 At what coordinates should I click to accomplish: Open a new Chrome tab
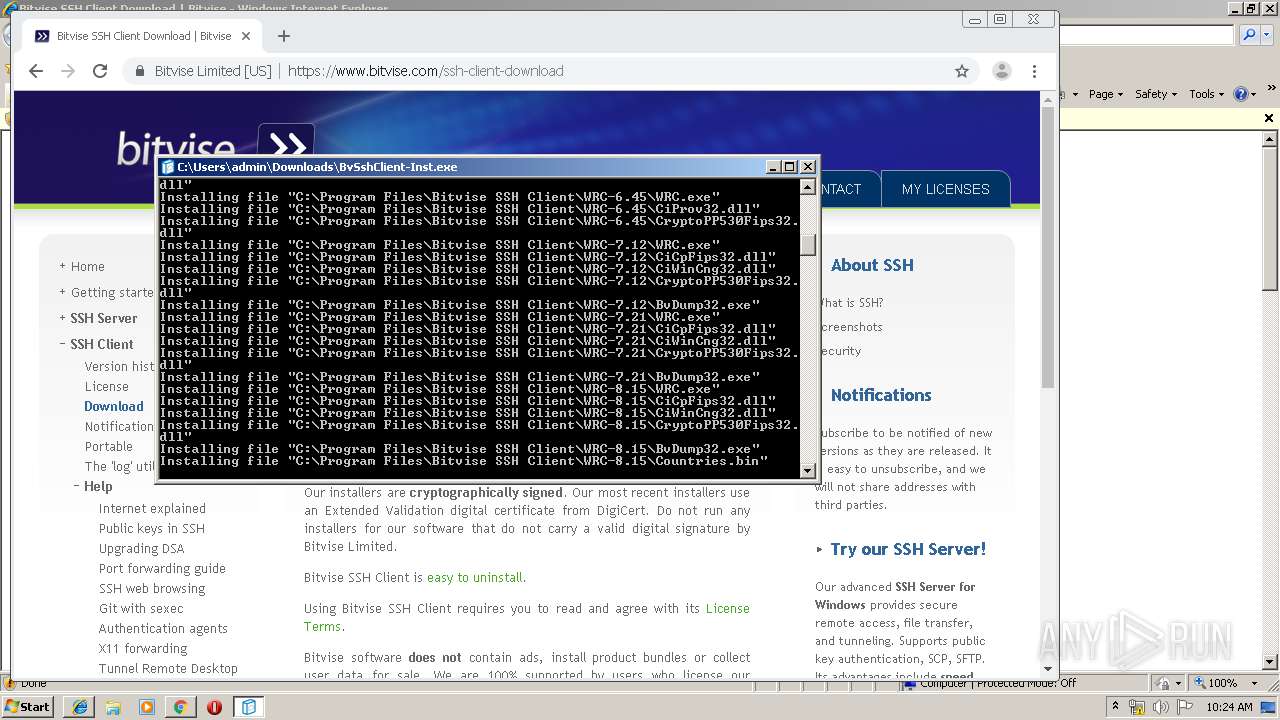[x=284, y=36]
